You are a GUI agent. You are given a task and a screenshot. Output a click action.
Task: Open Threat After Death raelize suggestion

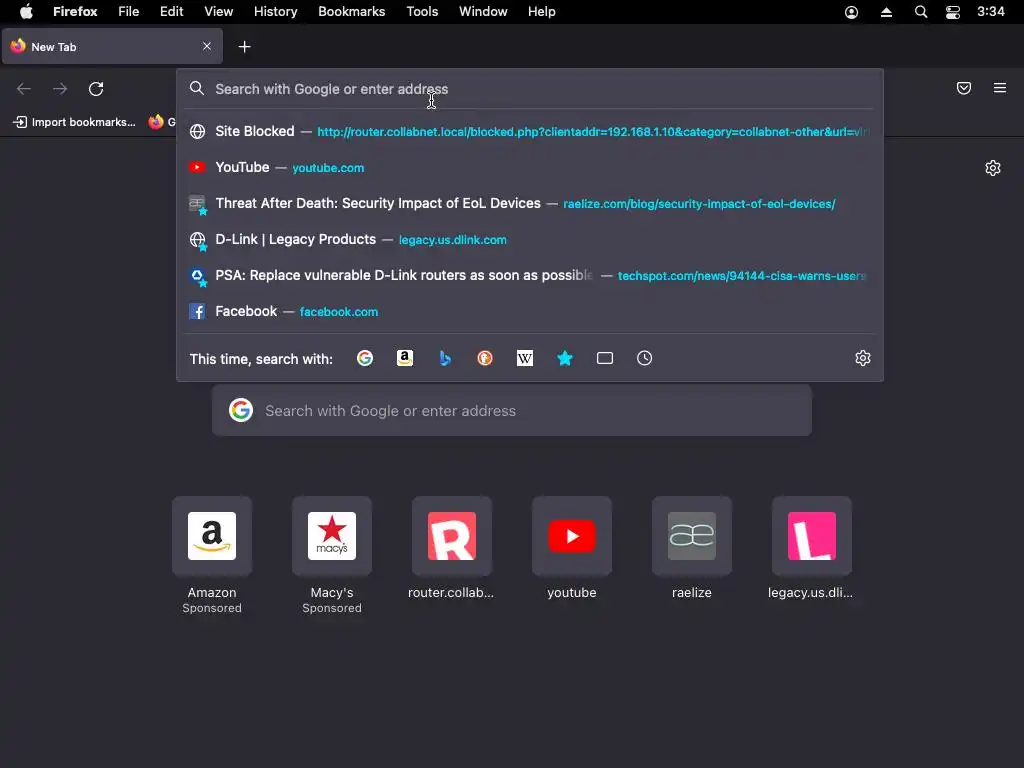[x=530, y=203]
